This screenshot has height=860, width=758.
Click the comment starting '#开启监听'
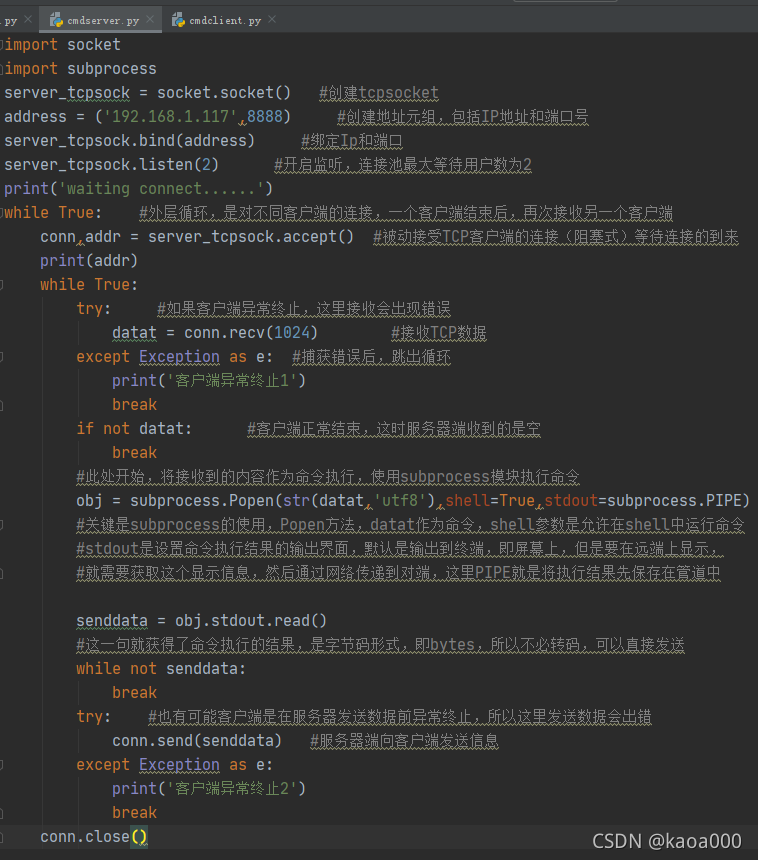(x=403, y=165)
